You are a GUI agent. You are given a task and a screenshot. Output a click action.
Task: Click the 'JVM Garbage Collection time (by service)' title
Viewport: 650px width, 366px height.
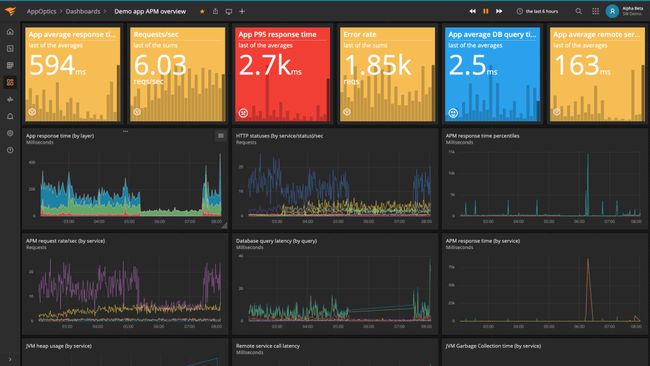493,346
